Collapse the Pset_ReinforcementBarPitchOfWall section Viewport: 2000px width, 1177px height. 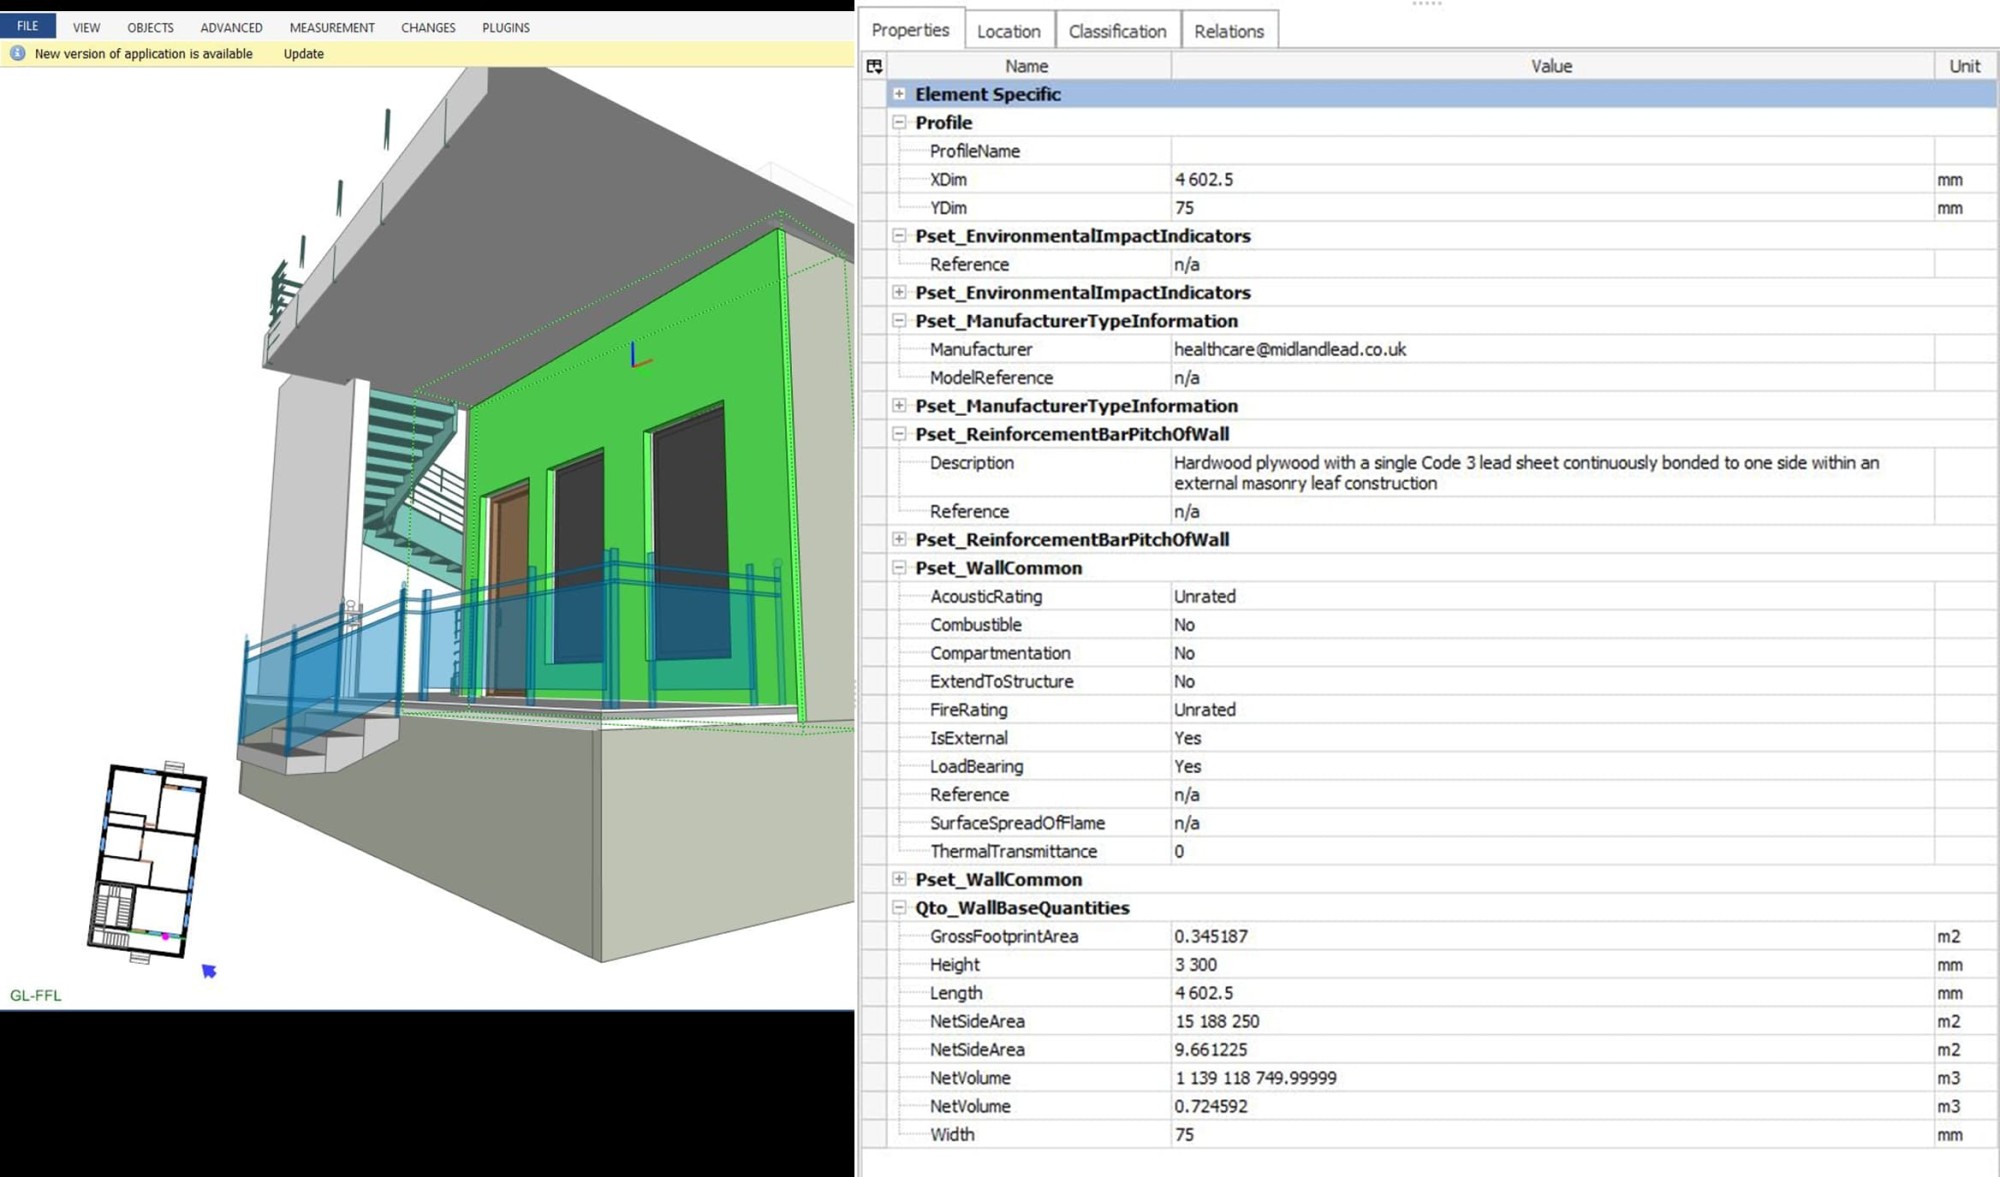click(899, 434)
